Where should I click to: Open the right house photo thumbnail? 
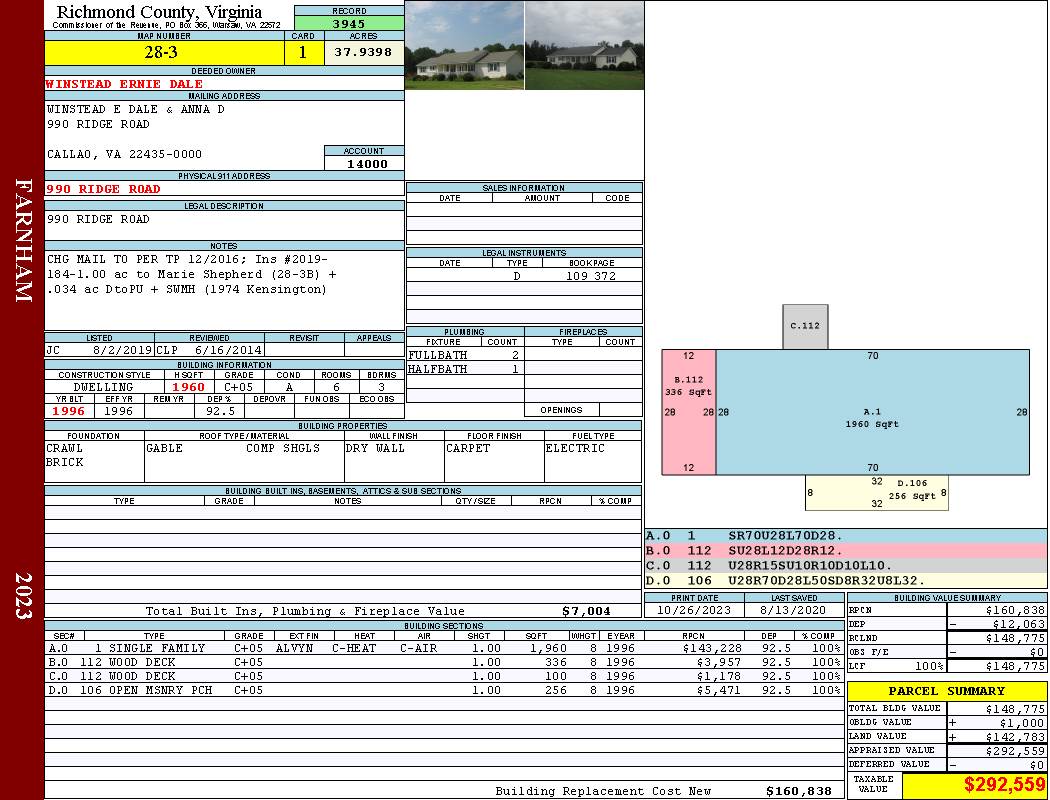585,45
